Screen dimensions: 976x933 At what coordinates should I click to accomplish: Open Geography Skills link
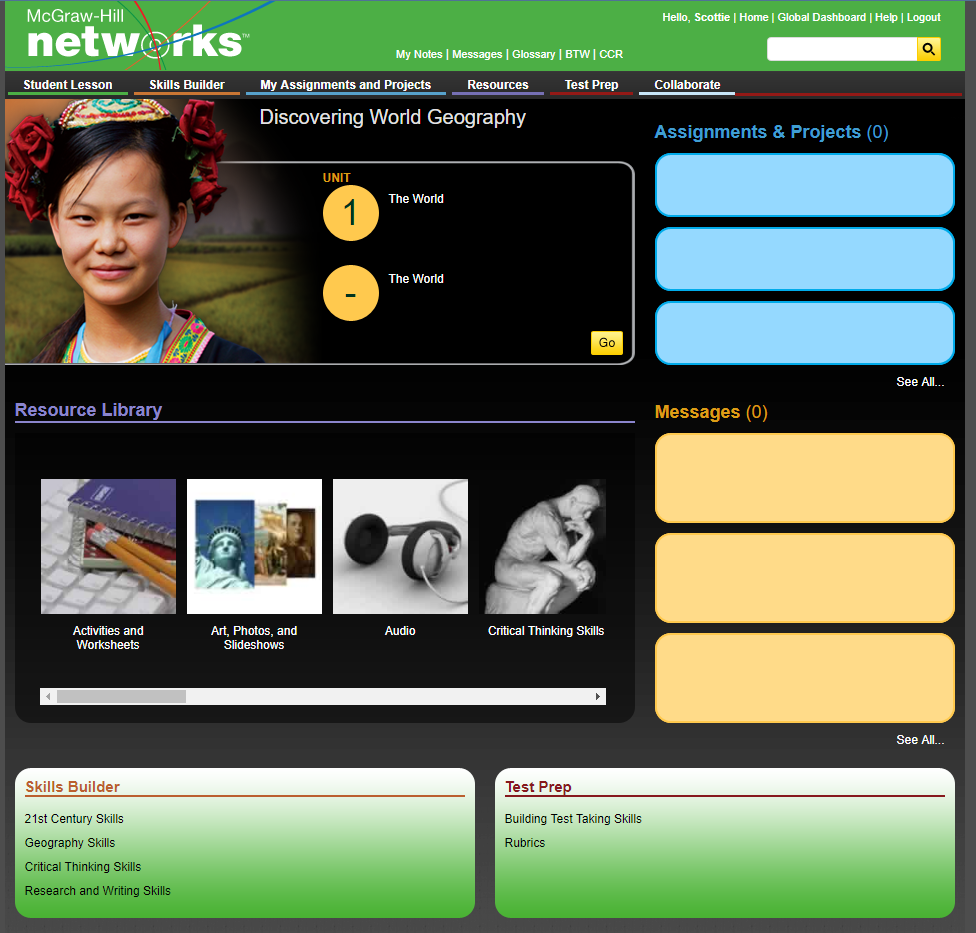pos(70,843)
